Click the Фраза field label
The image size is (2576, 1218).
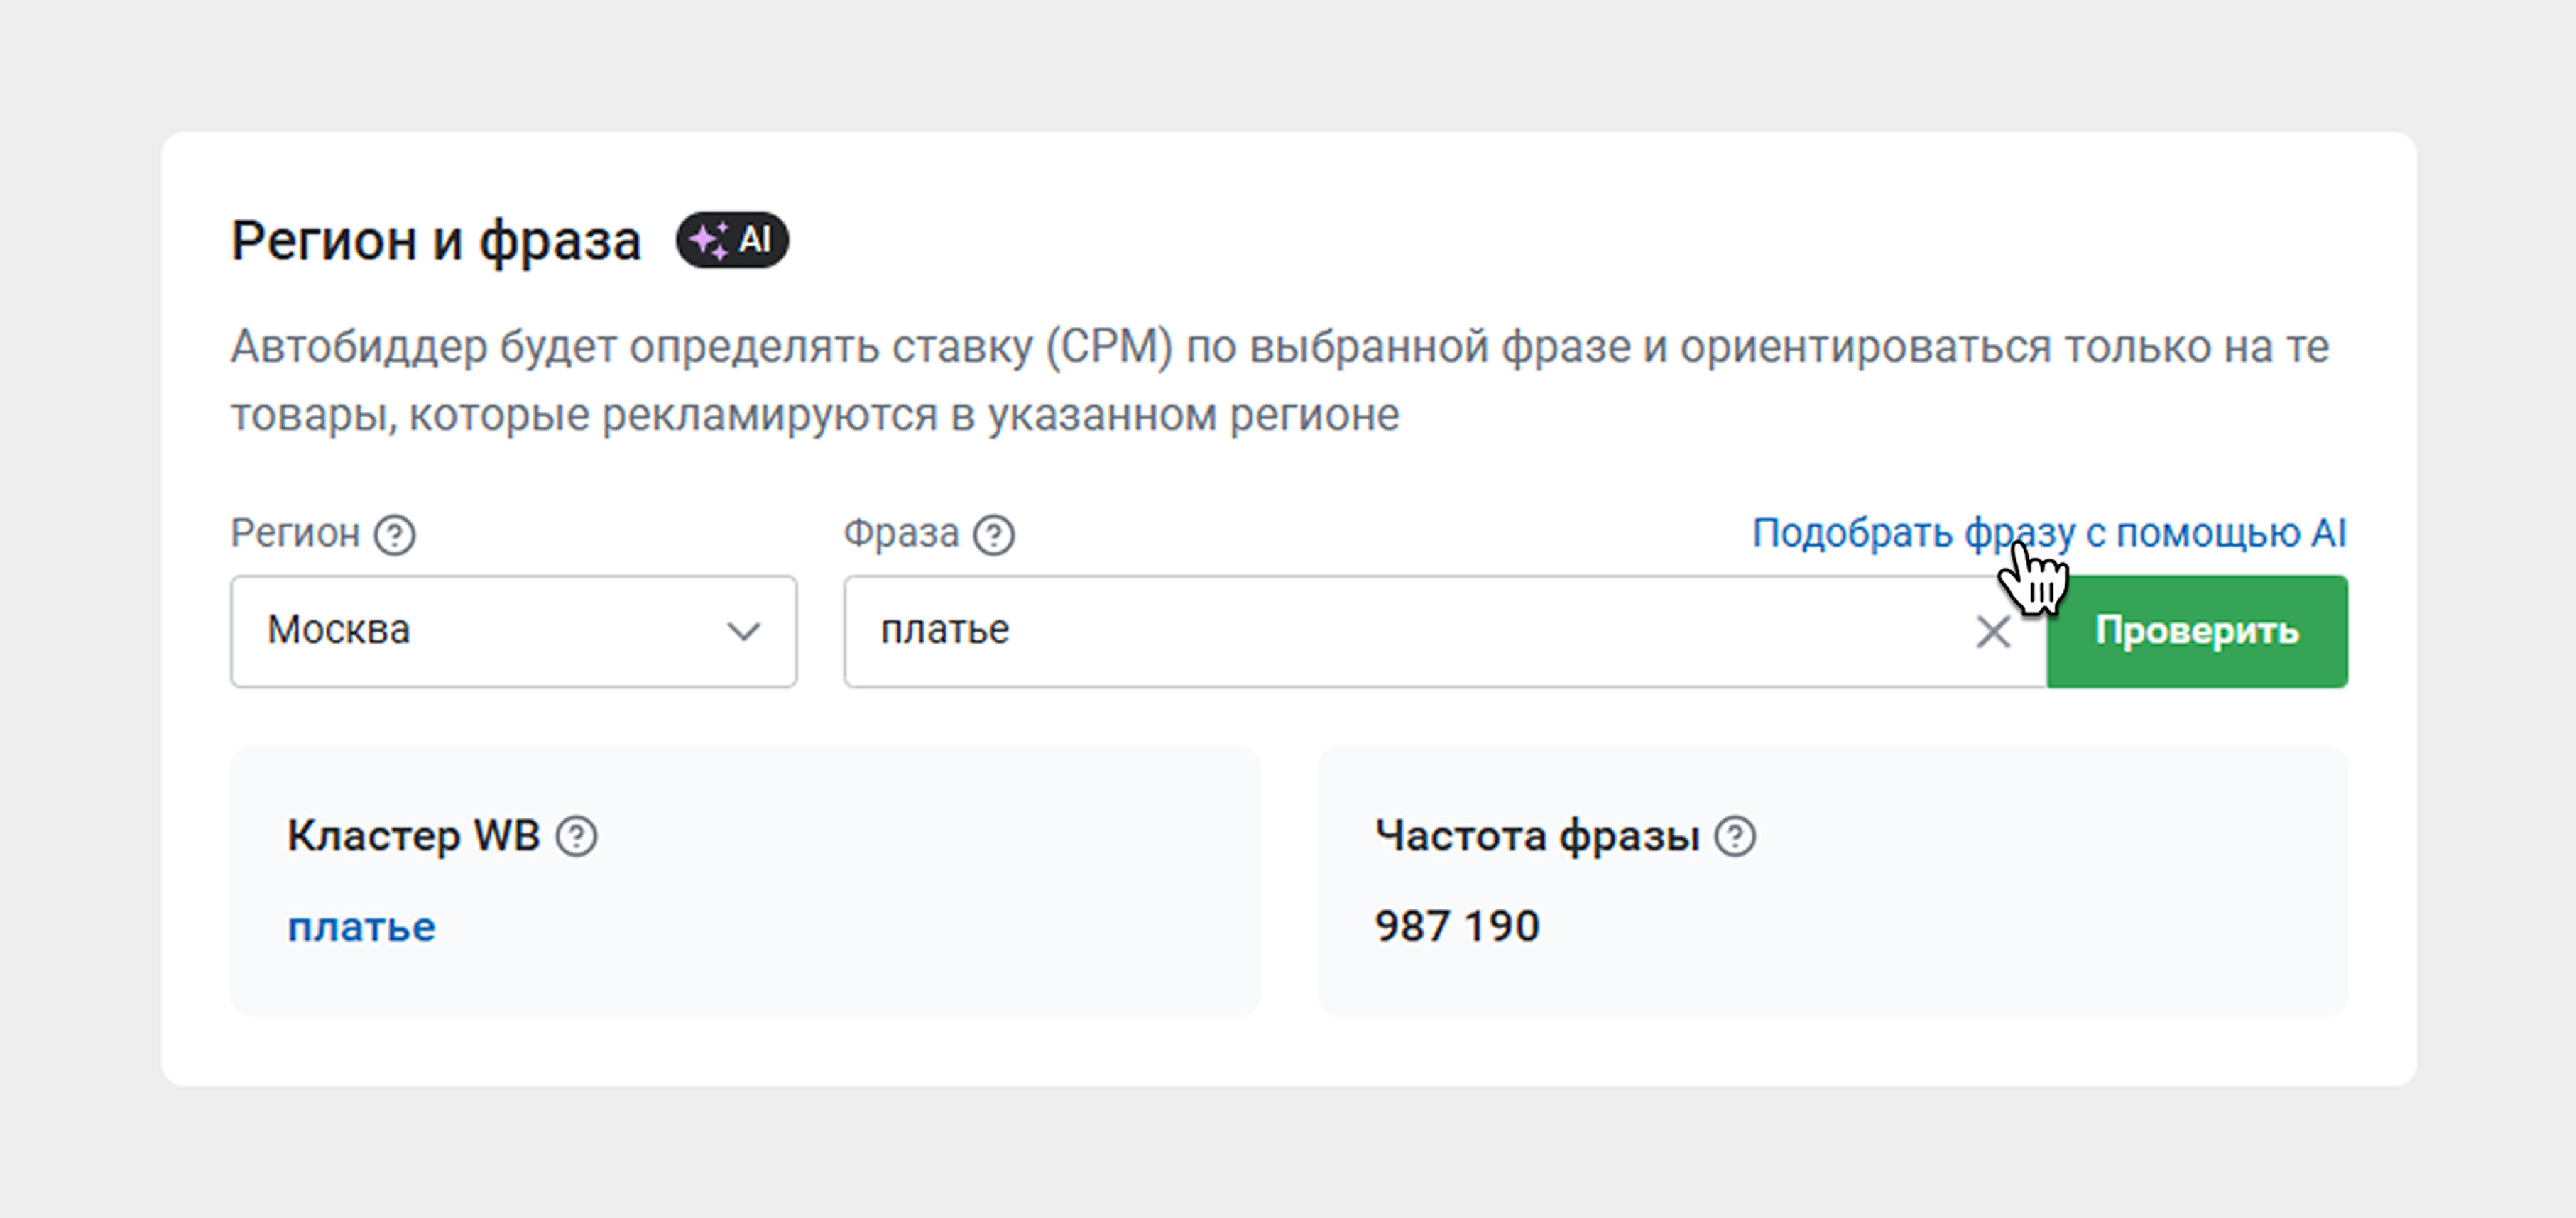point(901,533)
